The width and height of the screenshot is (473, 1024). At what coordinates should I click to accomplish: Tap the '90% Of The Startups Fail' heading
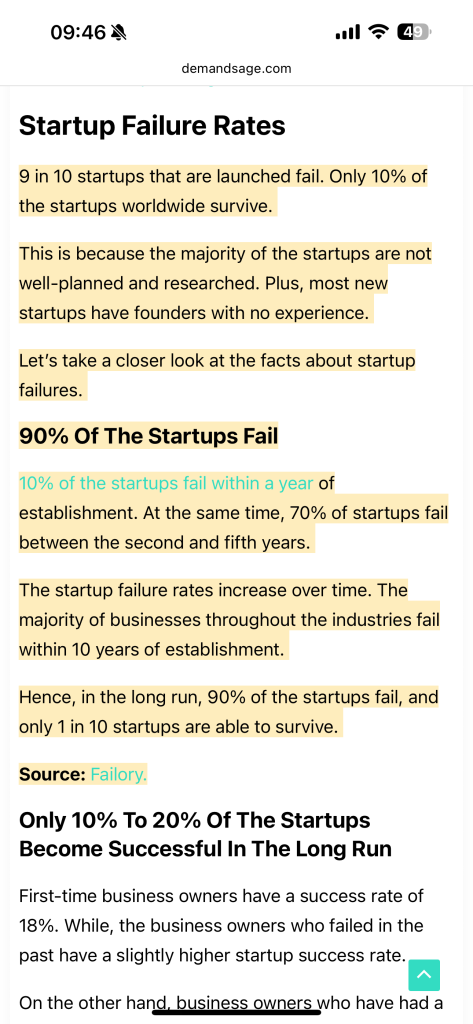tap(148, 436)
